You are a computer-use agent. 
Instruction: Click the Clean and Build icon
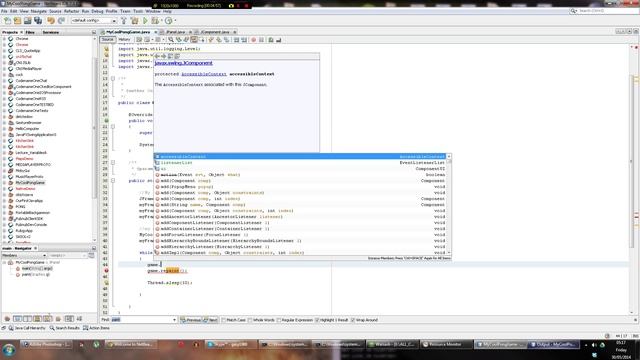point(134,20)
